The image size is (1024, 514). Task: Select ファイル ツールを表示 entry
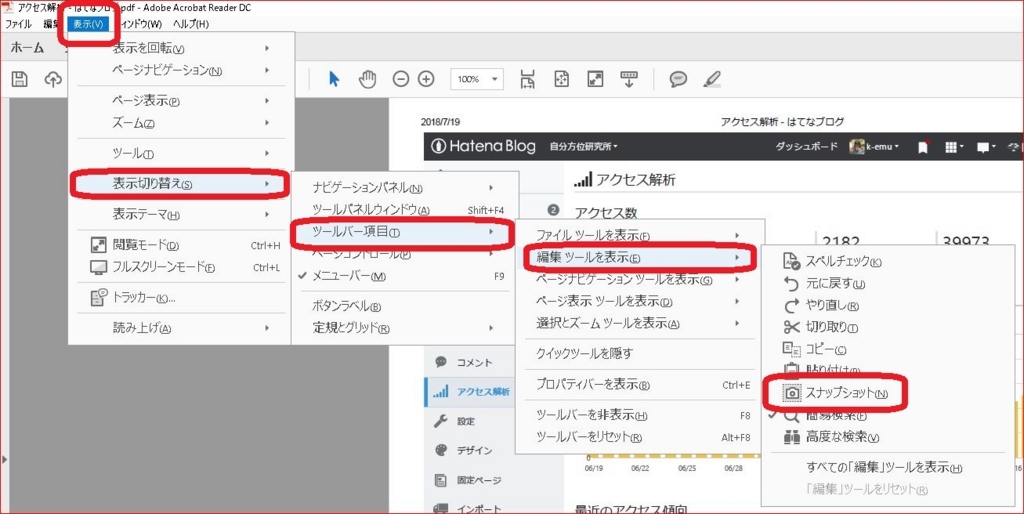639,235
